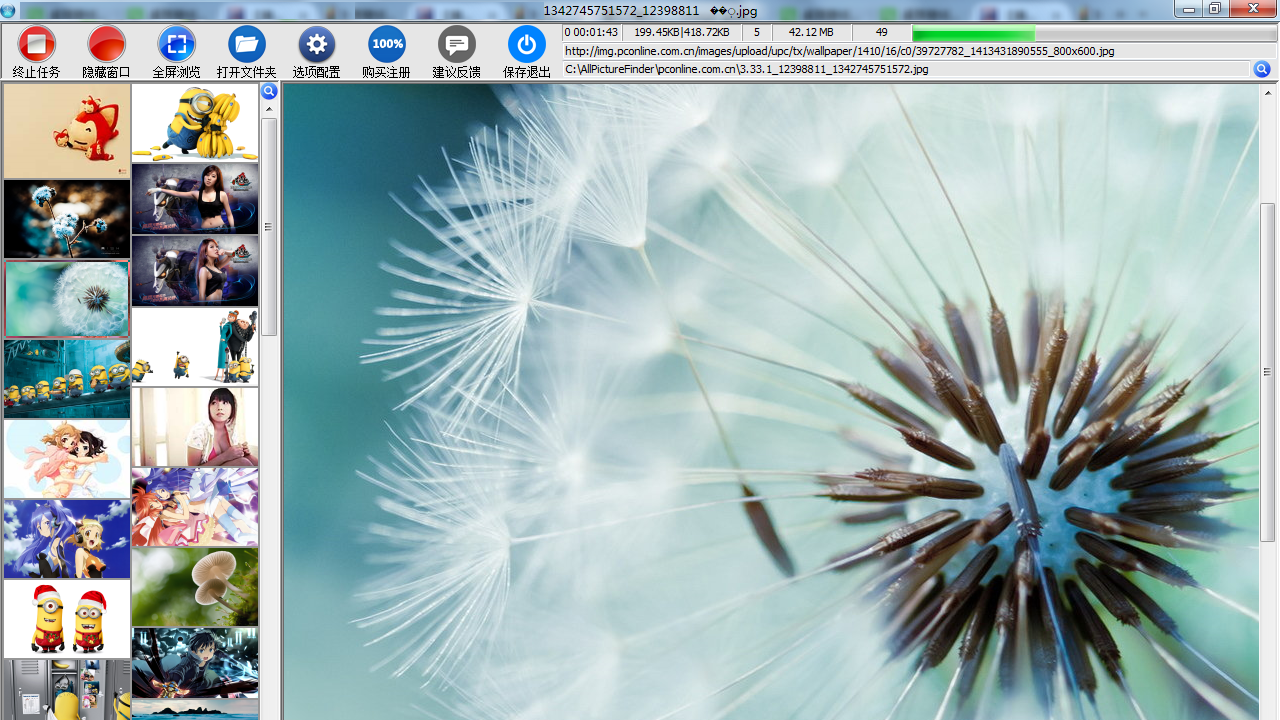Open 选项配置 options gear icon
1280x720 pixels.
[x=317, y=45]
